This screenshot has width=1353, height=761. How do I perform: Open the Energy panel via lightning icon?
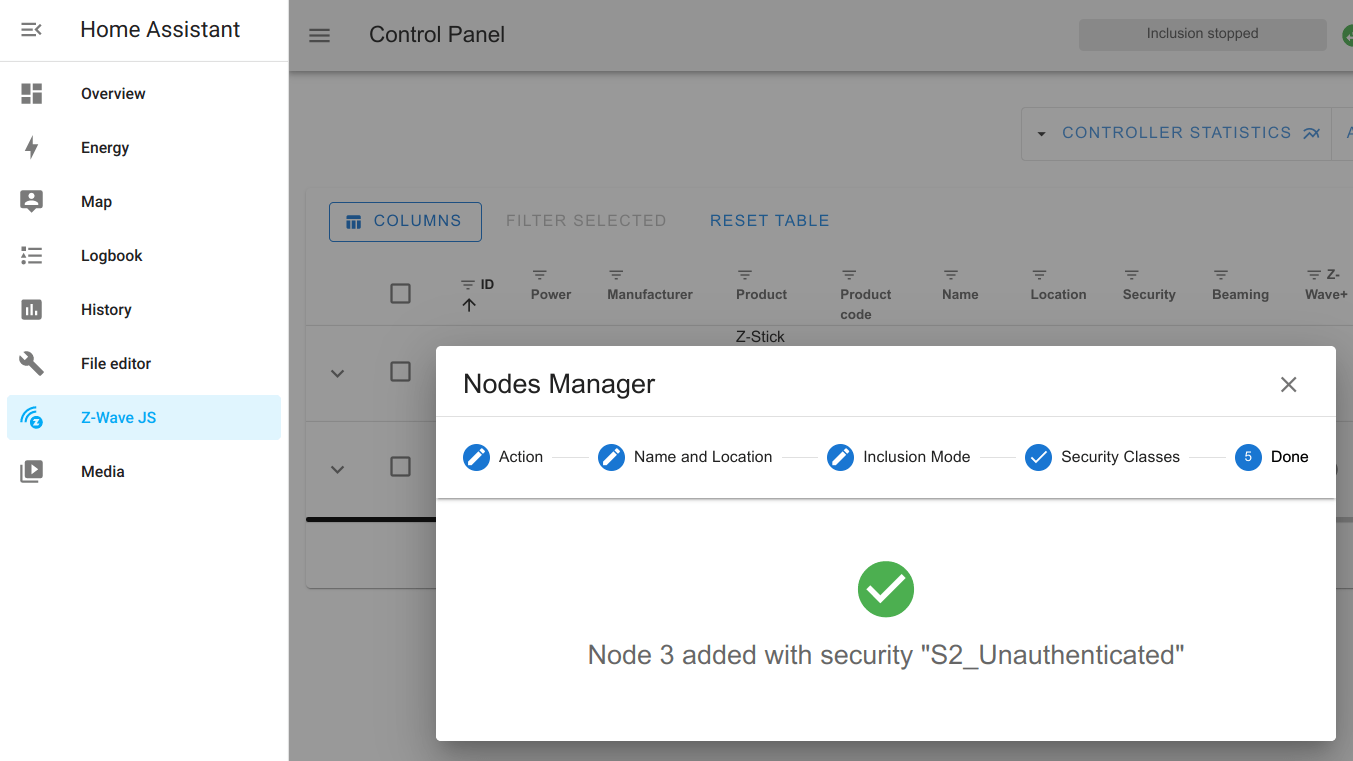point(31,147)
